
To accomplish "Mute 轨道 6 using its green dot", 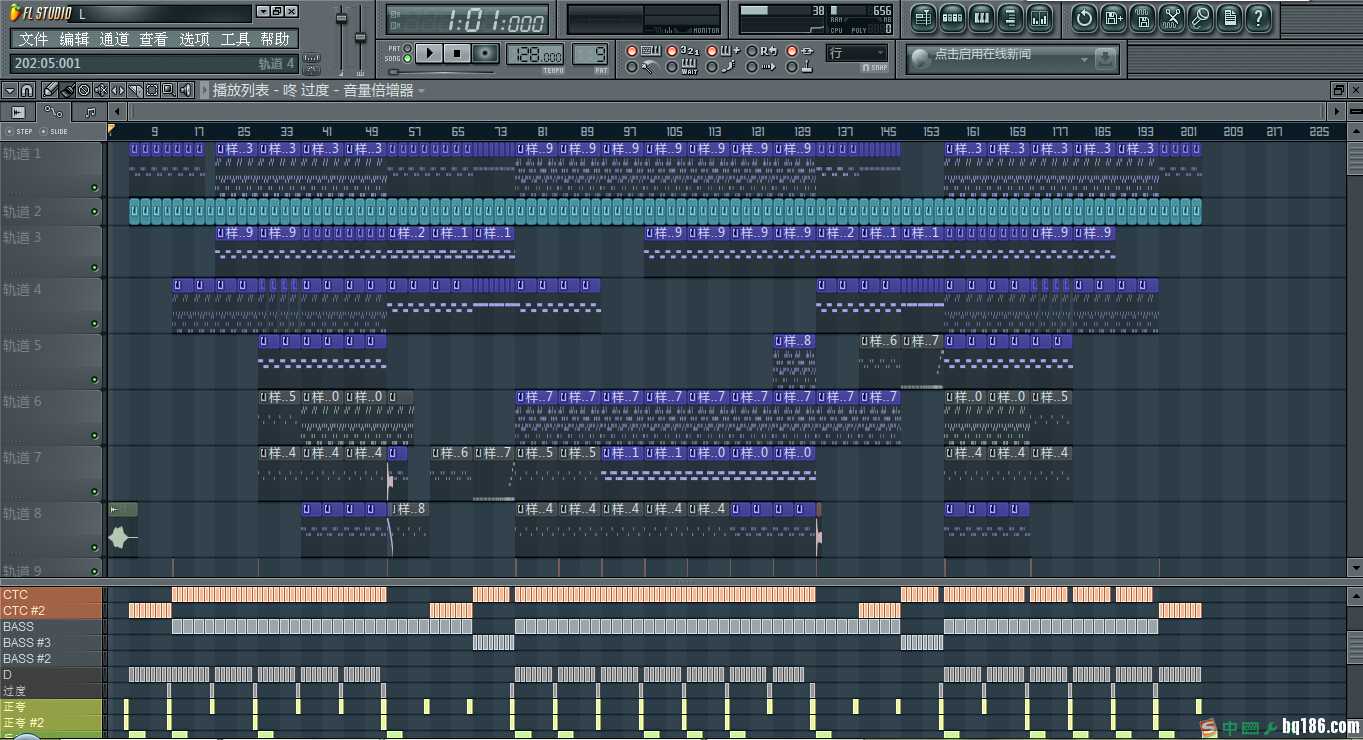I will pyautogui.click(x=95, y=435).
